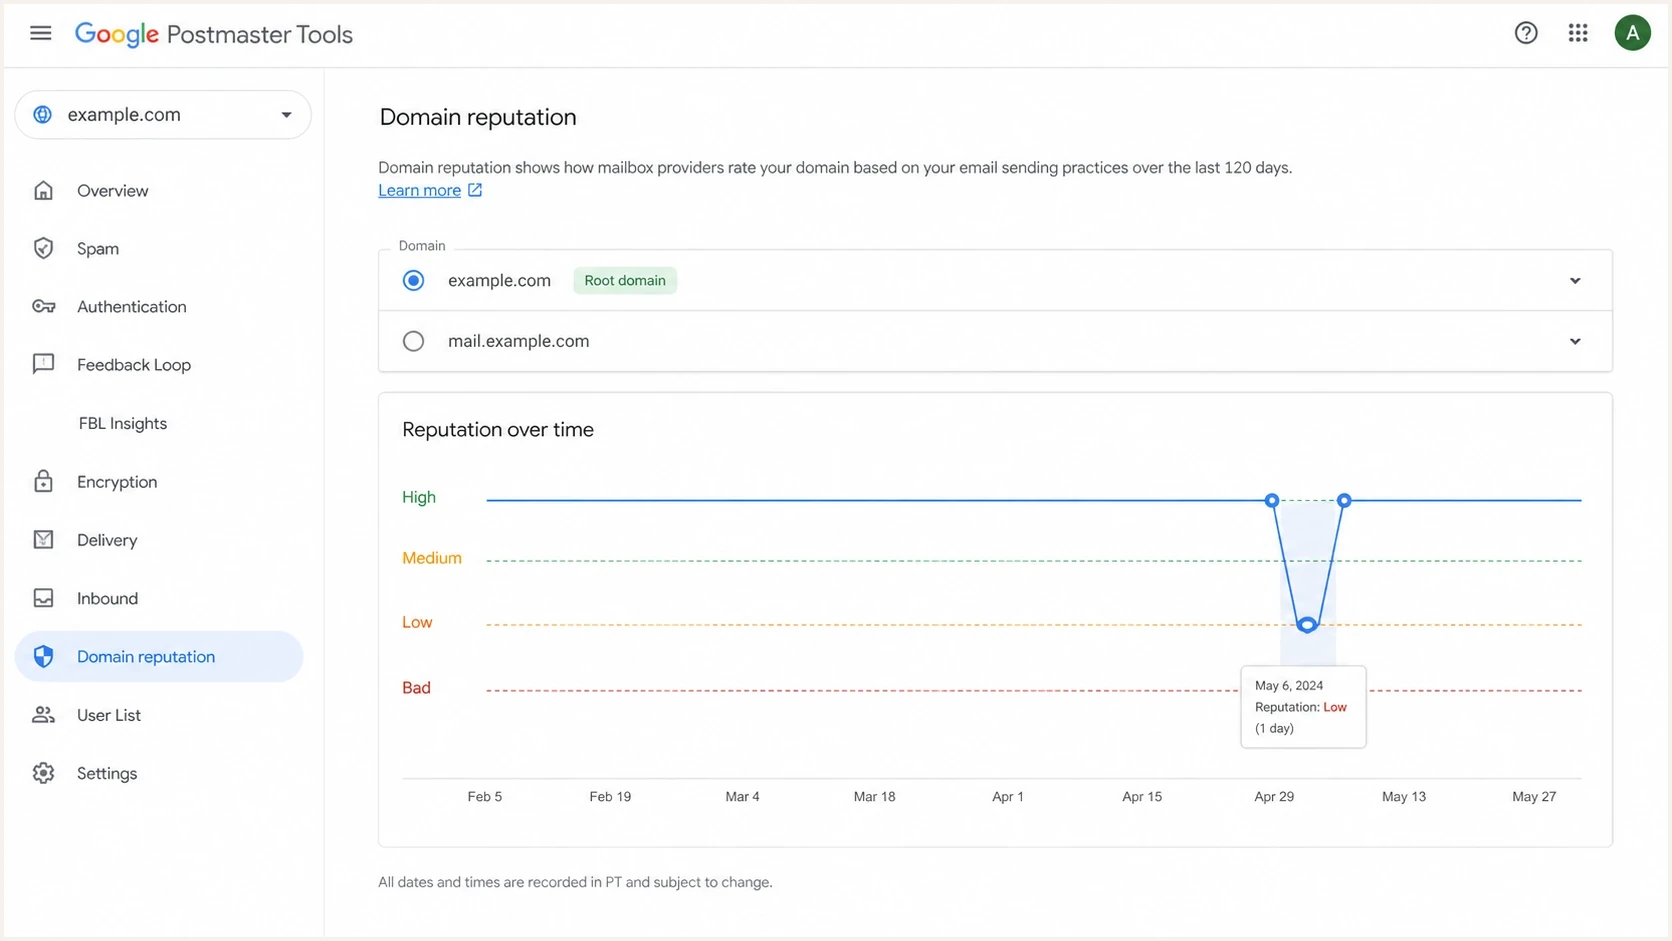Click the Apr 29 axis date

pyautogui.click(x=1274, y=797)
